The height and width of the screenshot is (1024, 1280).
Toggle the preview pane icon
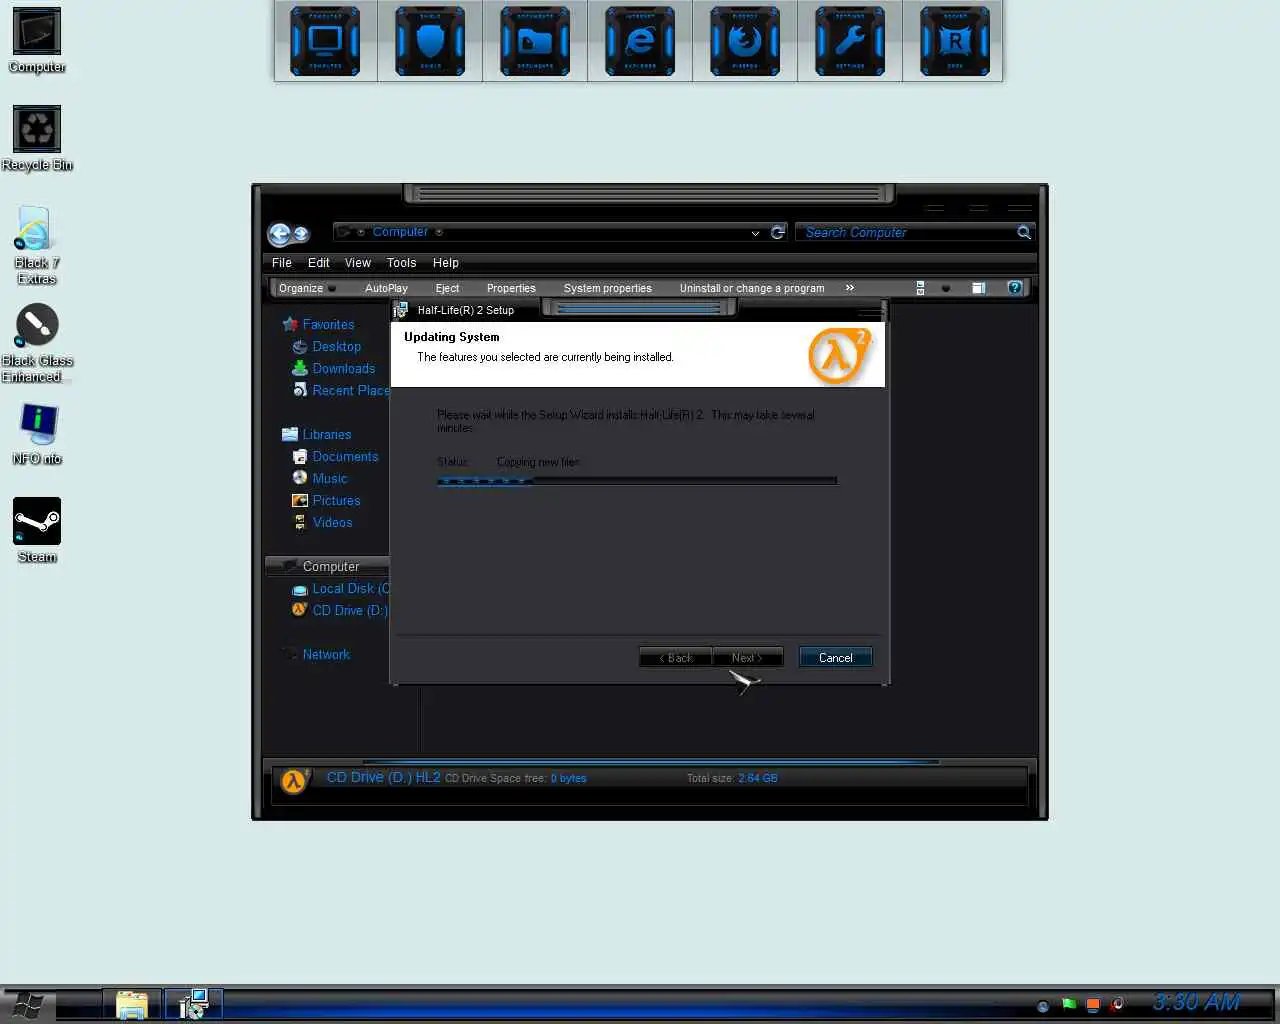click(x=978, y=288)
